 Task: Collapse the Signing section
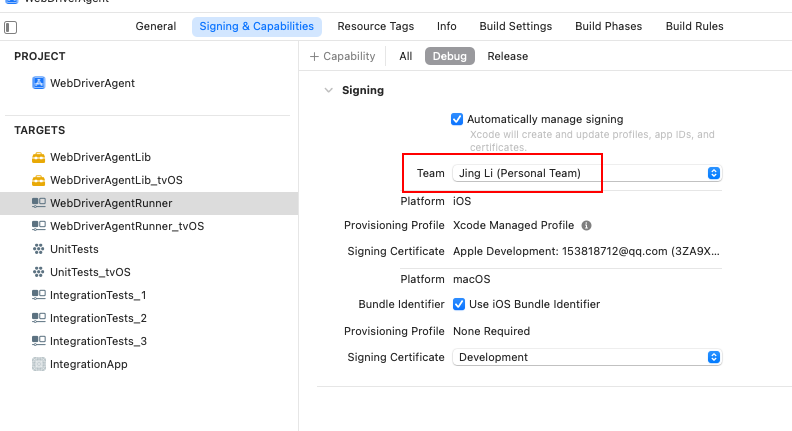[x=327, y=90]
